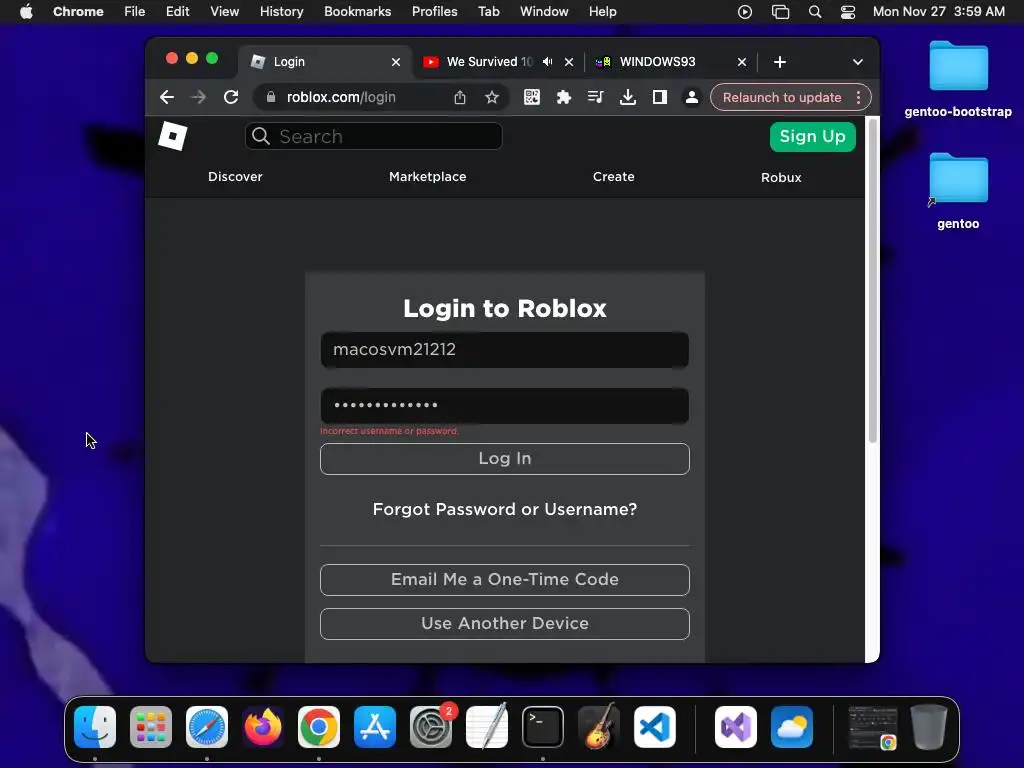Select the gentoo desktop folder alias
This screenshot has width=1024, height=768.
(958, 191)
